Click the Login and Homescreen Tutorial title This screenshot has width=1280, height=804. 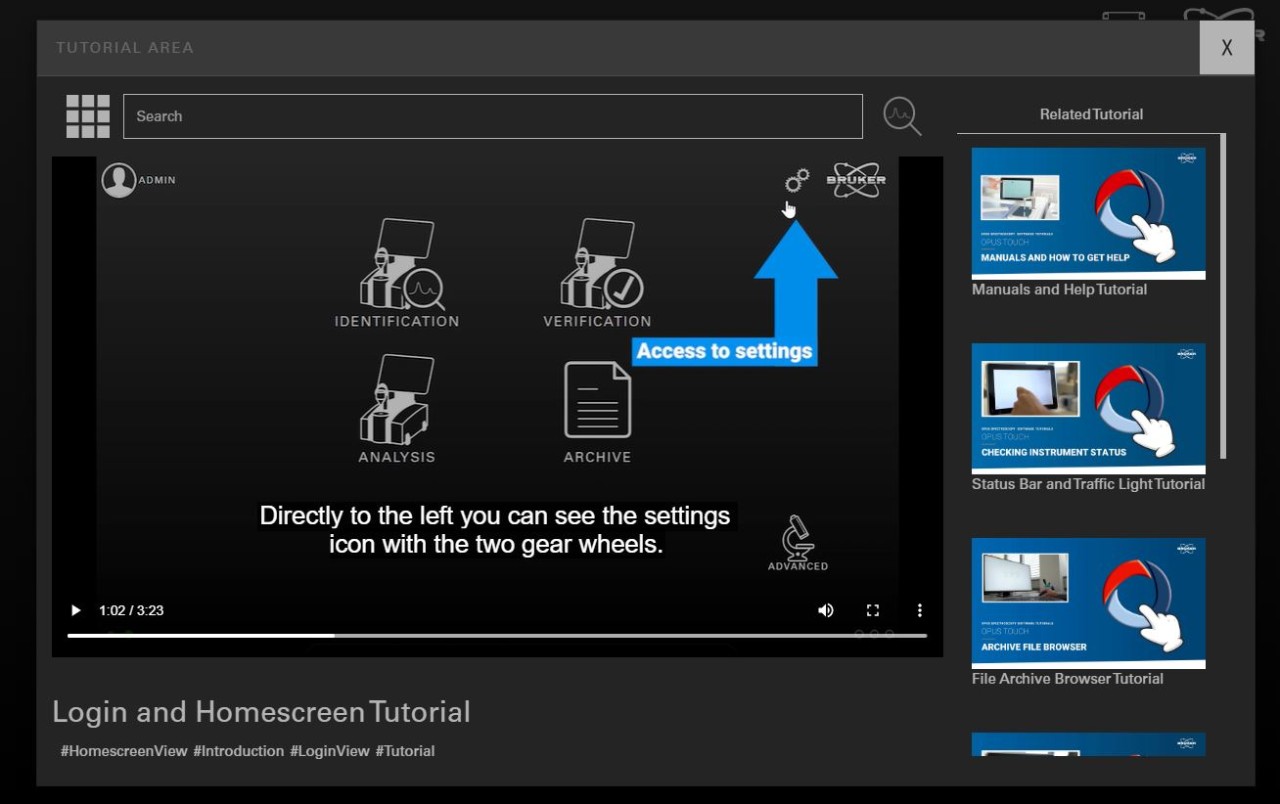261,712
